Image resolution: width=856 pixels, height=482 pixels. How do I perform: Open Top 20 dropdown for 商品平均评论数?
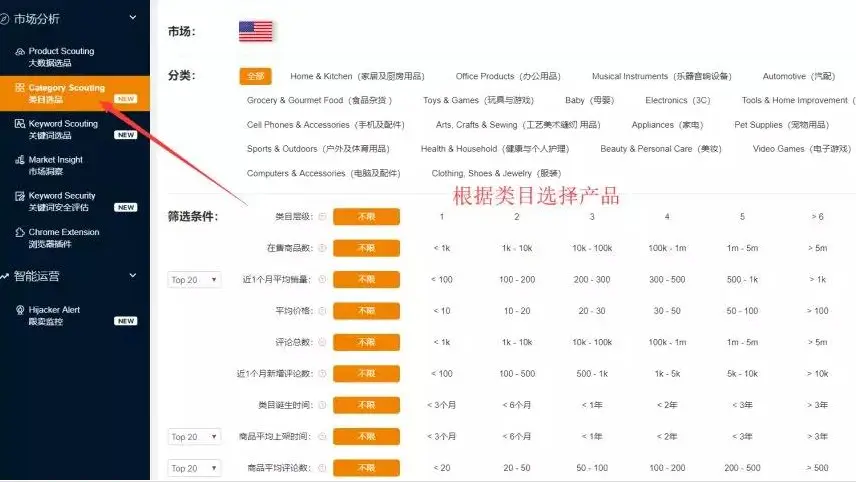click(194, 468)
